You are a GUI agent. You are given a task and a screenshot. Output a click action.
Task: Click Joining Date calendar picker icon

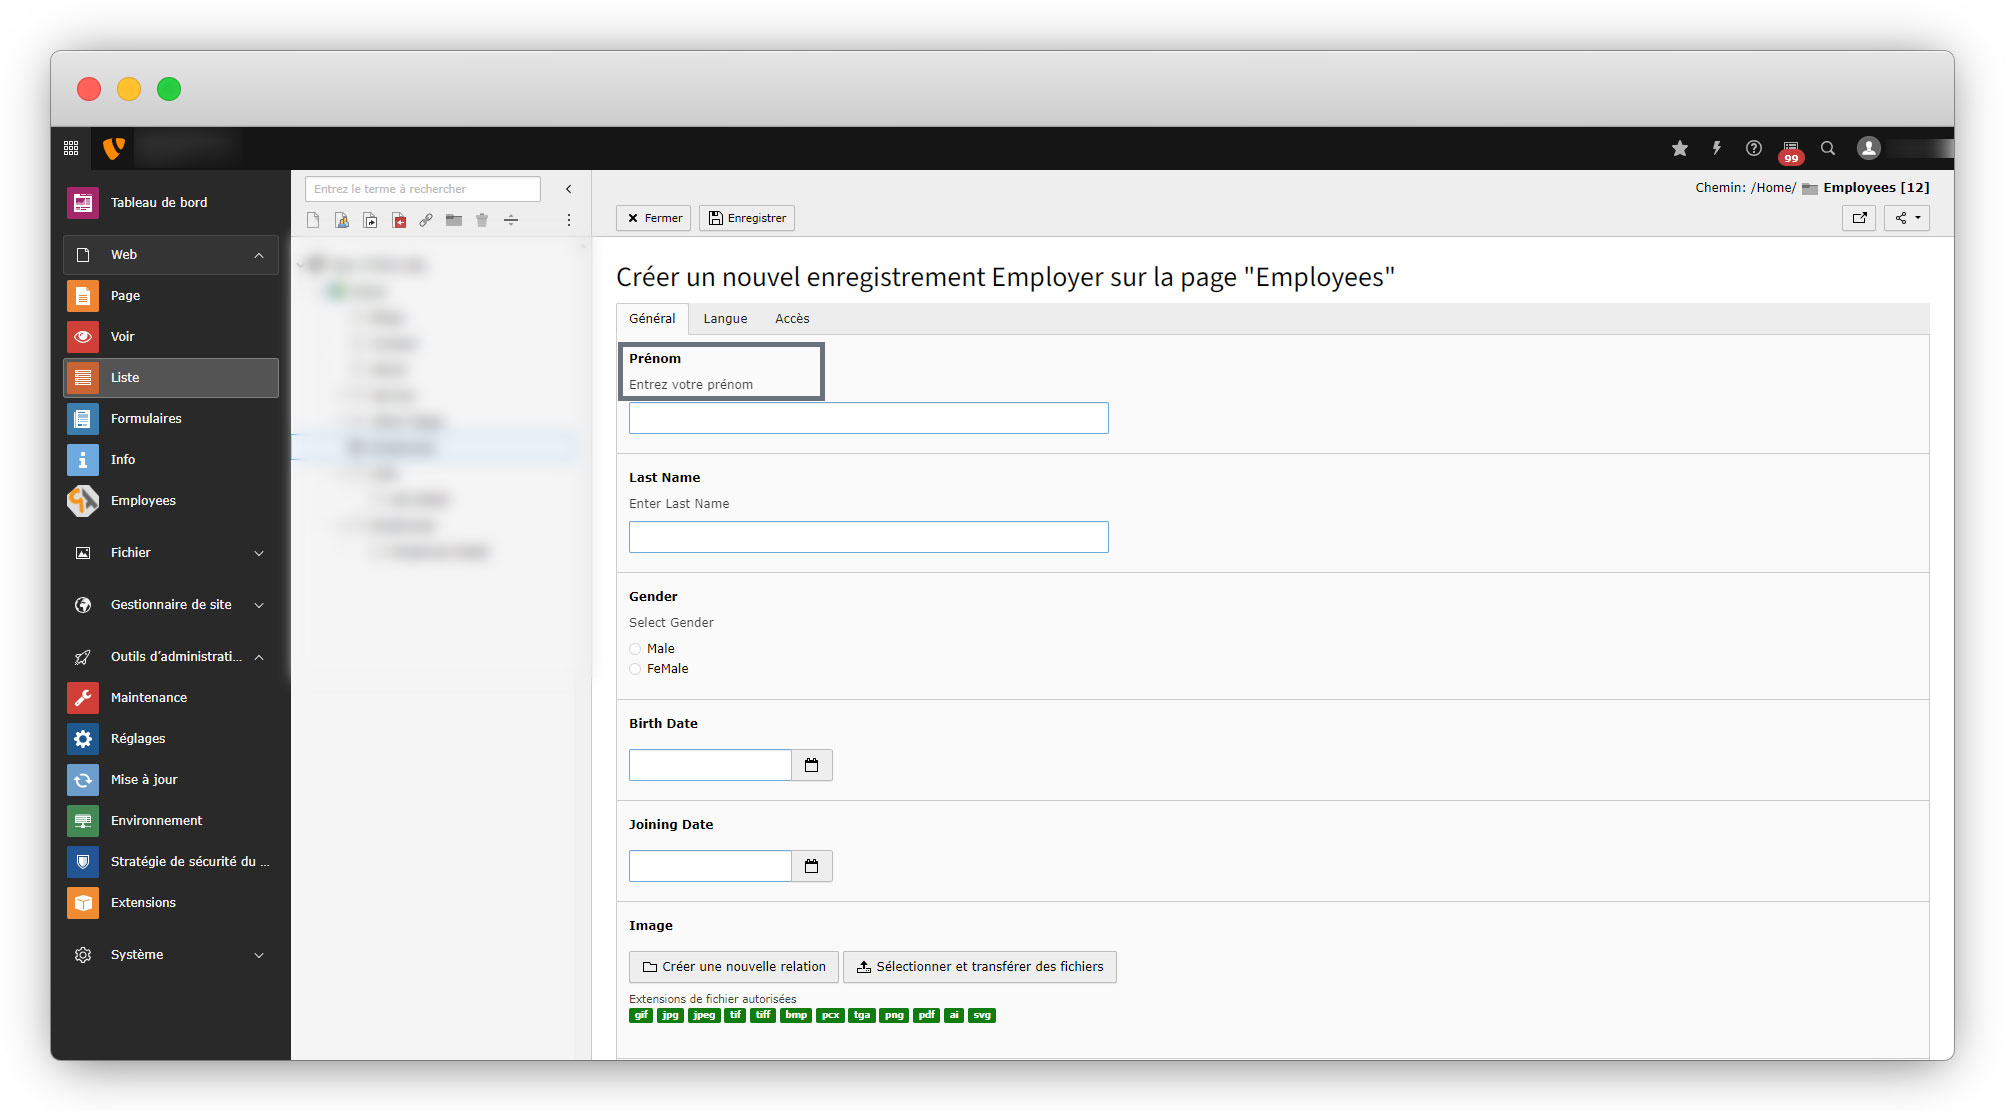[x=811, y=866]
